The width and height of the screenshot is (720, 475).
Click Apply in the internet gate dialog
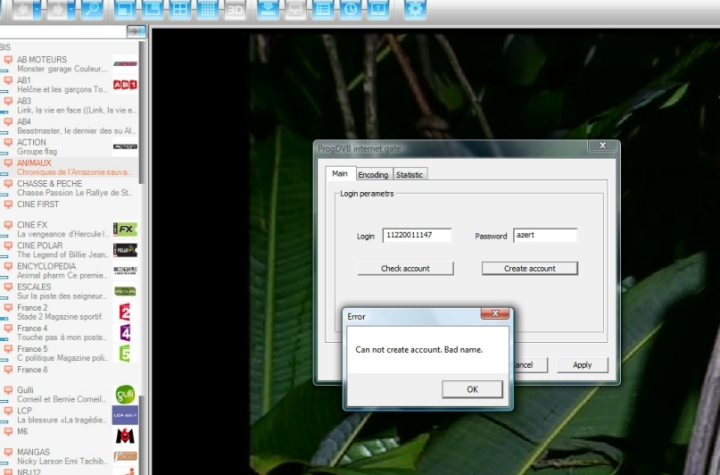(582, 365)
